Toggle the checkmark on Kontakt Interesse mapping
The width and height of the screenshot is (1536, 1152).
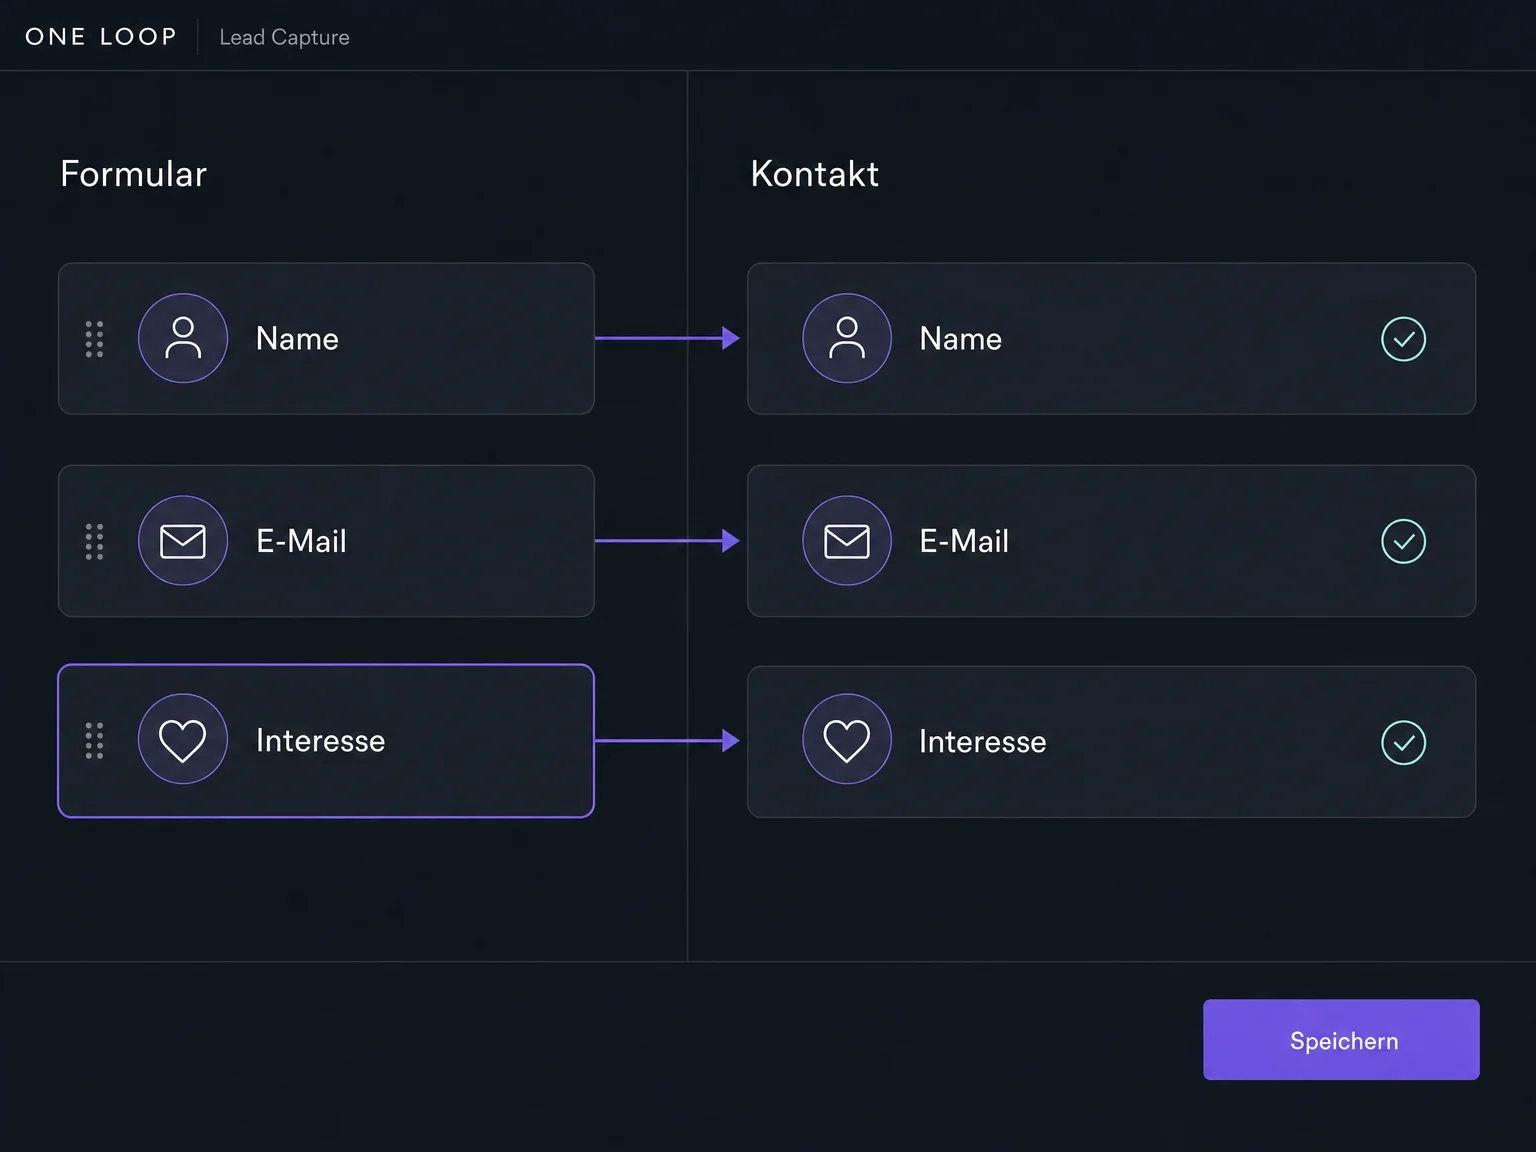pos(1404,743)
